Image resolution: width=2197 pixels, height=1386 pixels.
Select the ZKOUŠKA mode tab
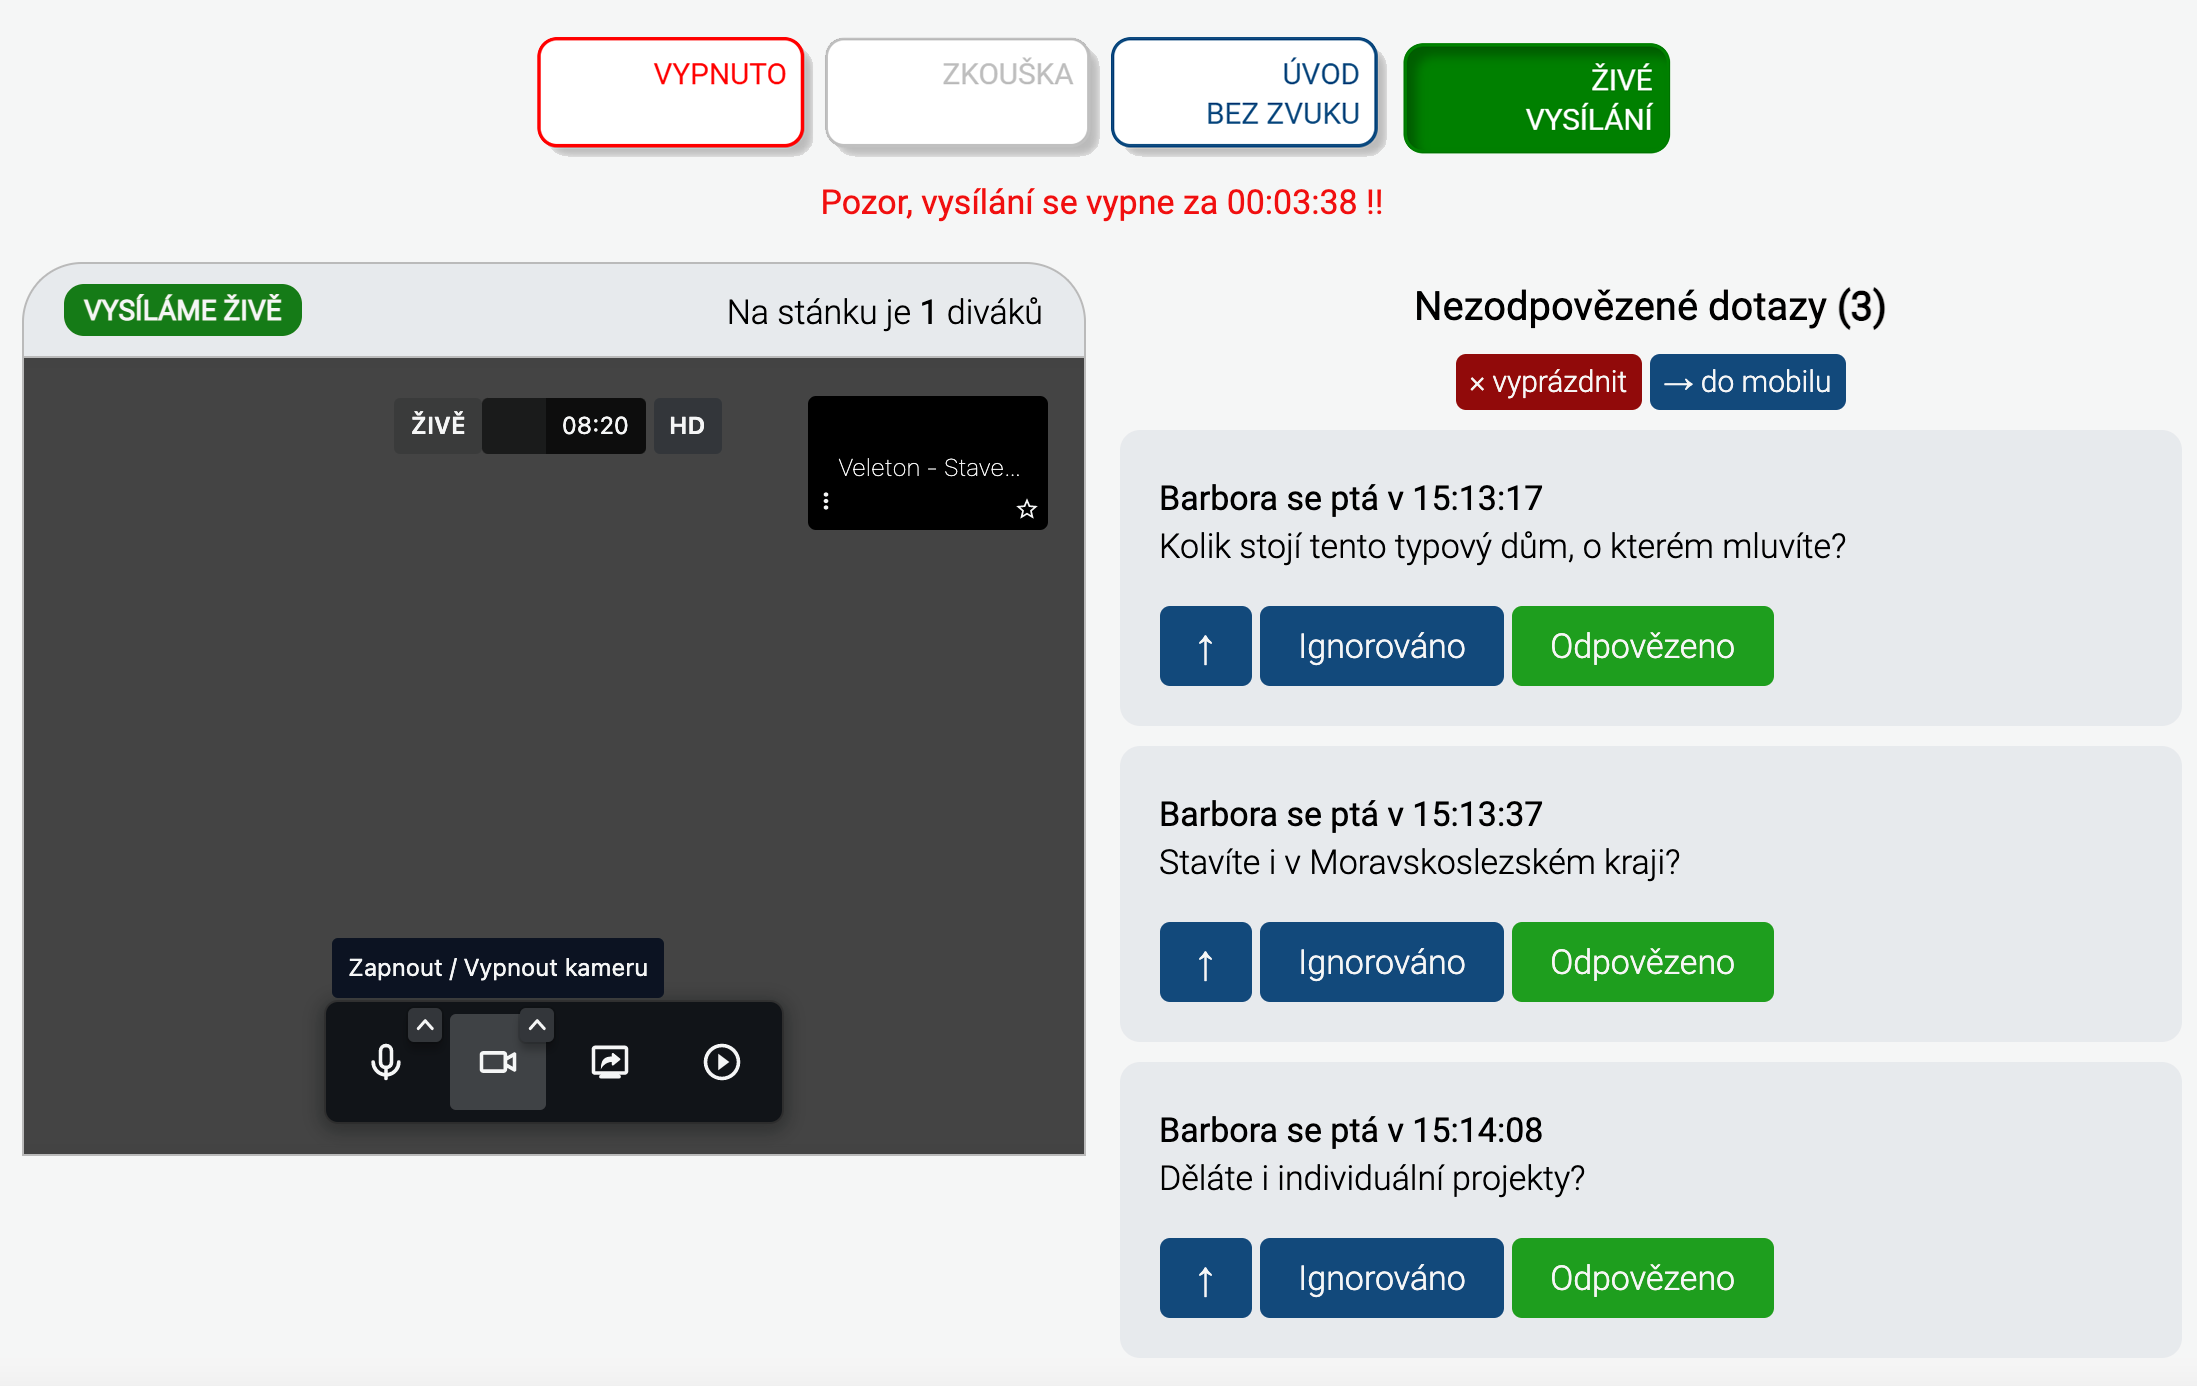[x=957, y=93]
